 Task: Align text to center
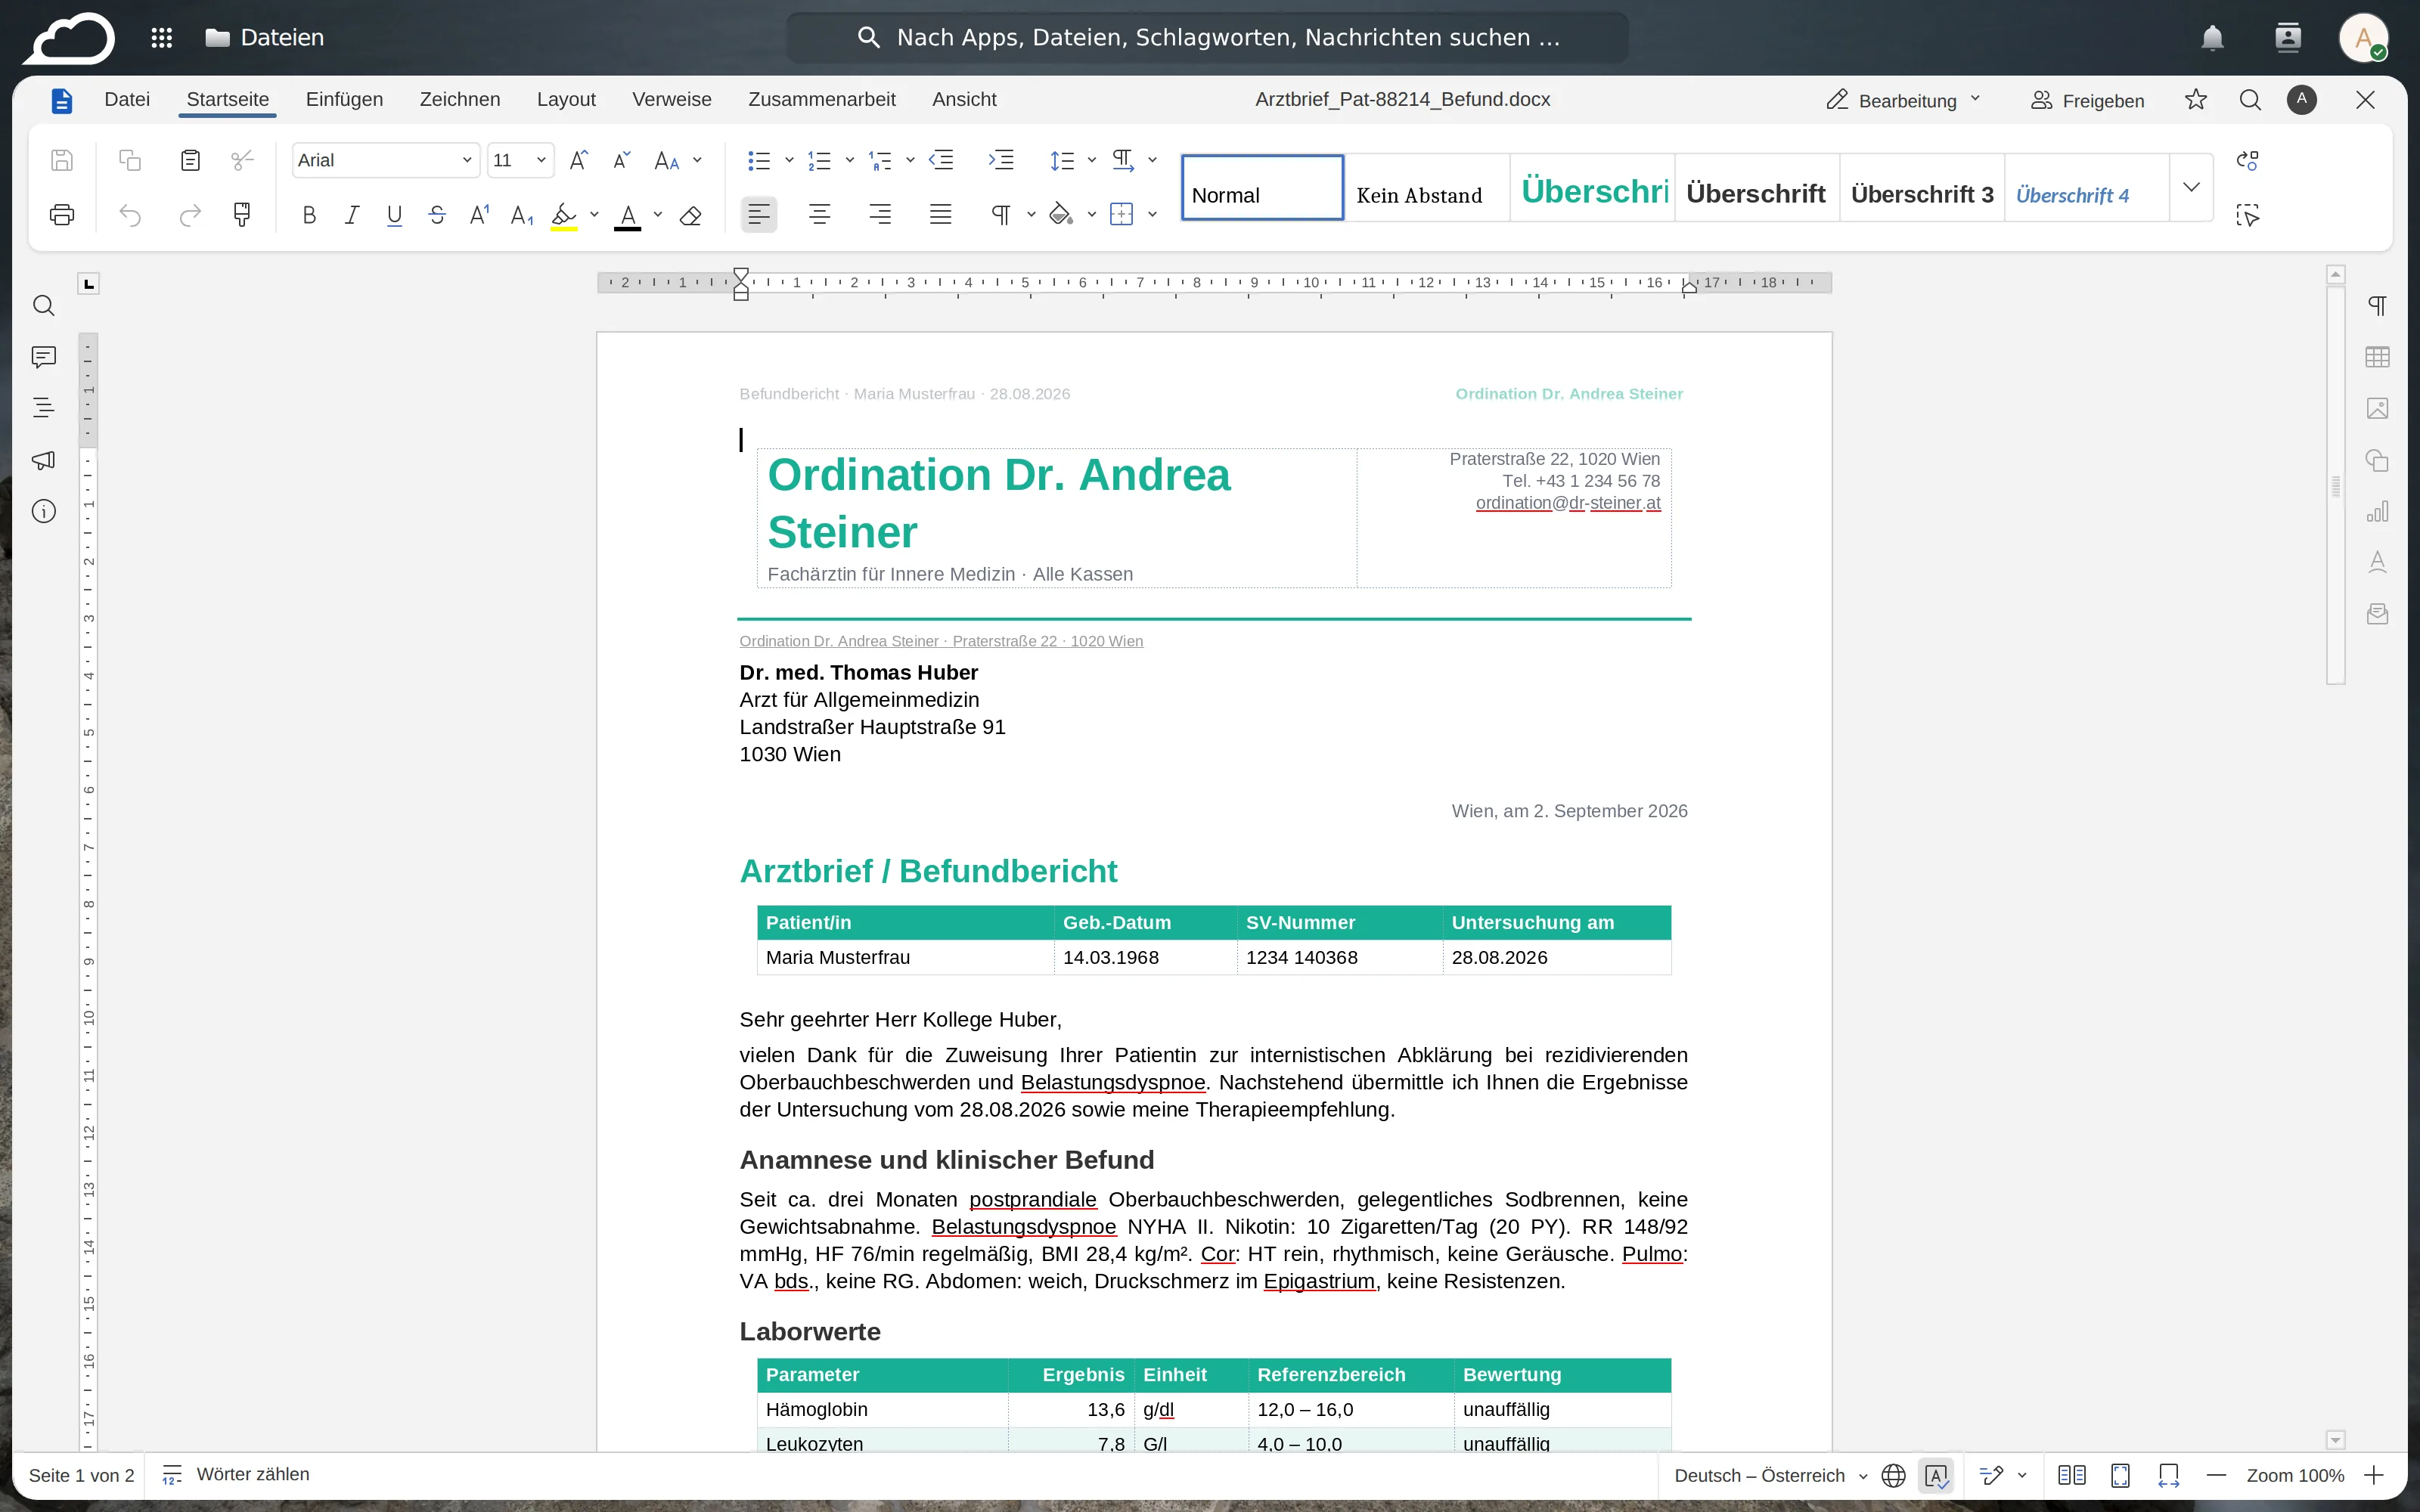pyautogui.click(x=819, y=214)
